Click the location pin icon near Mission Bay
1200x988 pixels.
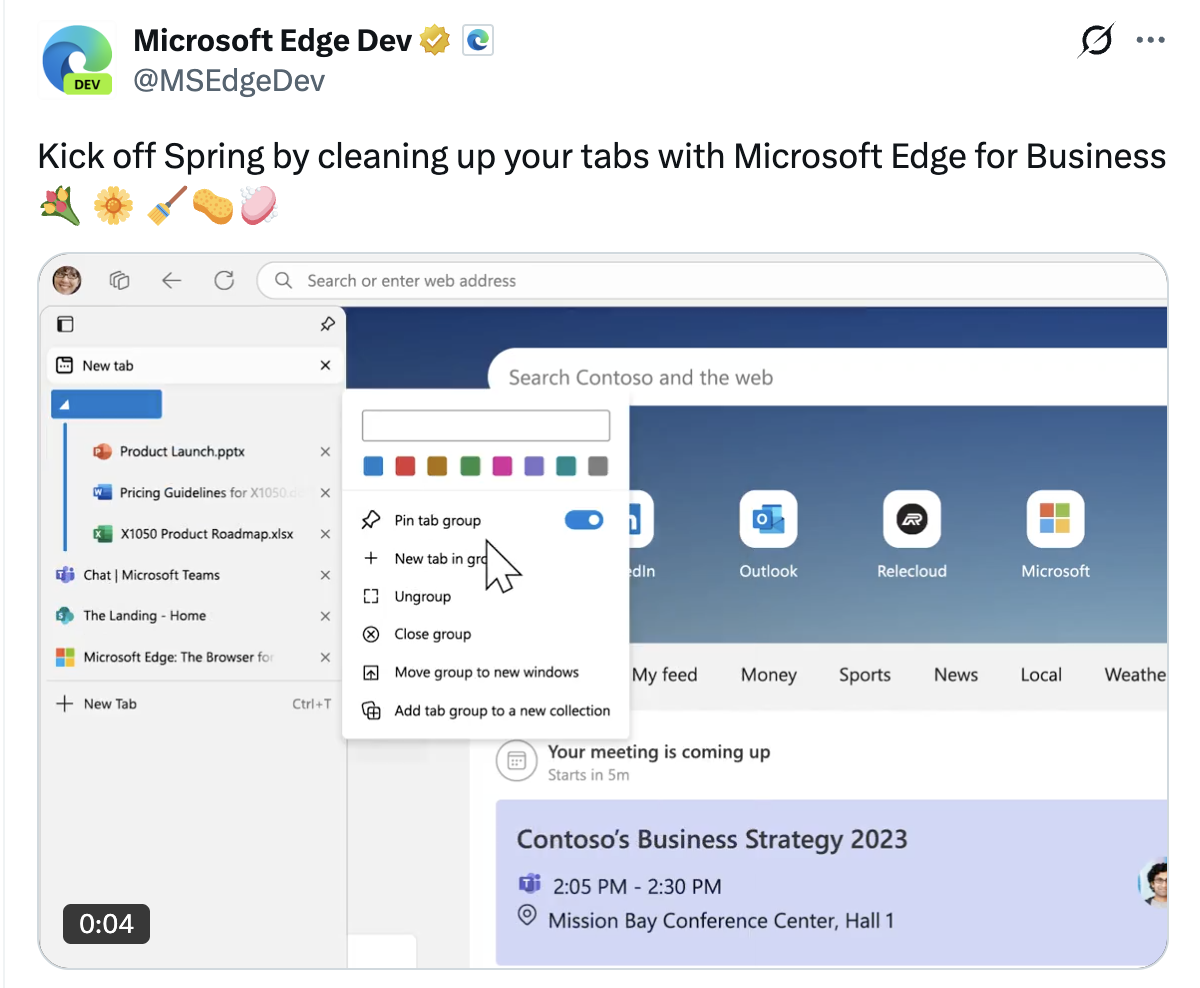pos(527,916)
